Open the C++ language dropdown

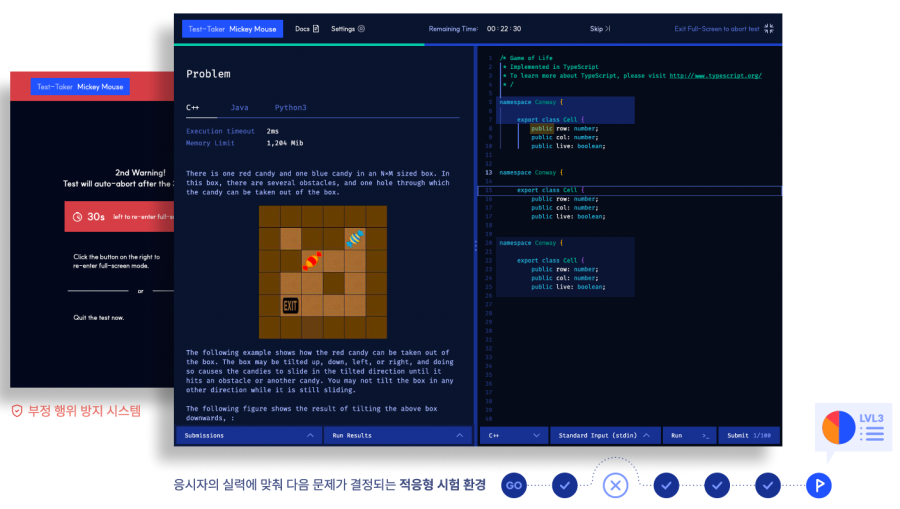coord(514,436)
